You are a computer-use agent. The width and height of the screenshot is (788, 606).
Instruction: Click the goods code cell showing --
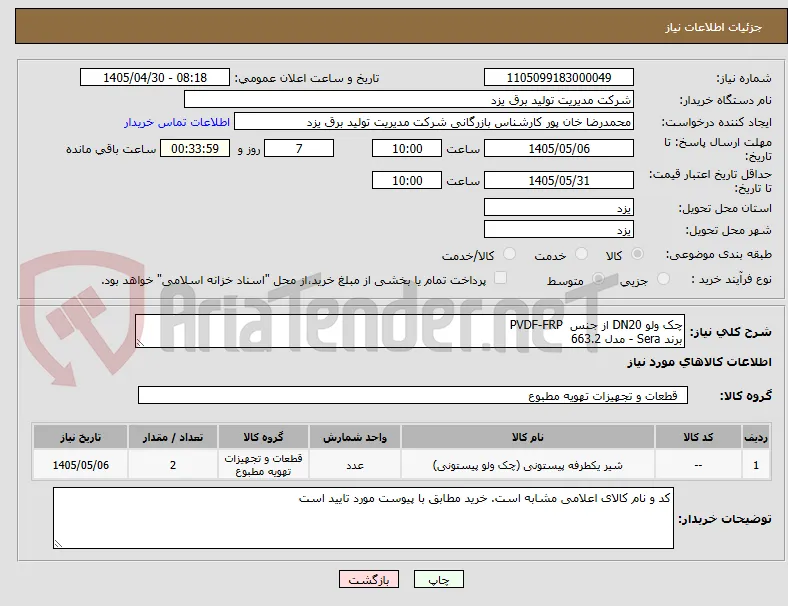pos(698,465)
